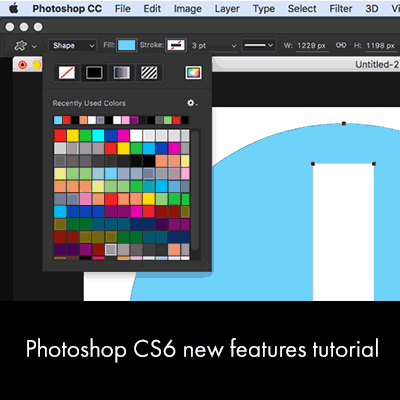The height and width of the screenshot is (400, 400).
Task: Click the top anchor point on blue circle
Action: (344, 124)
